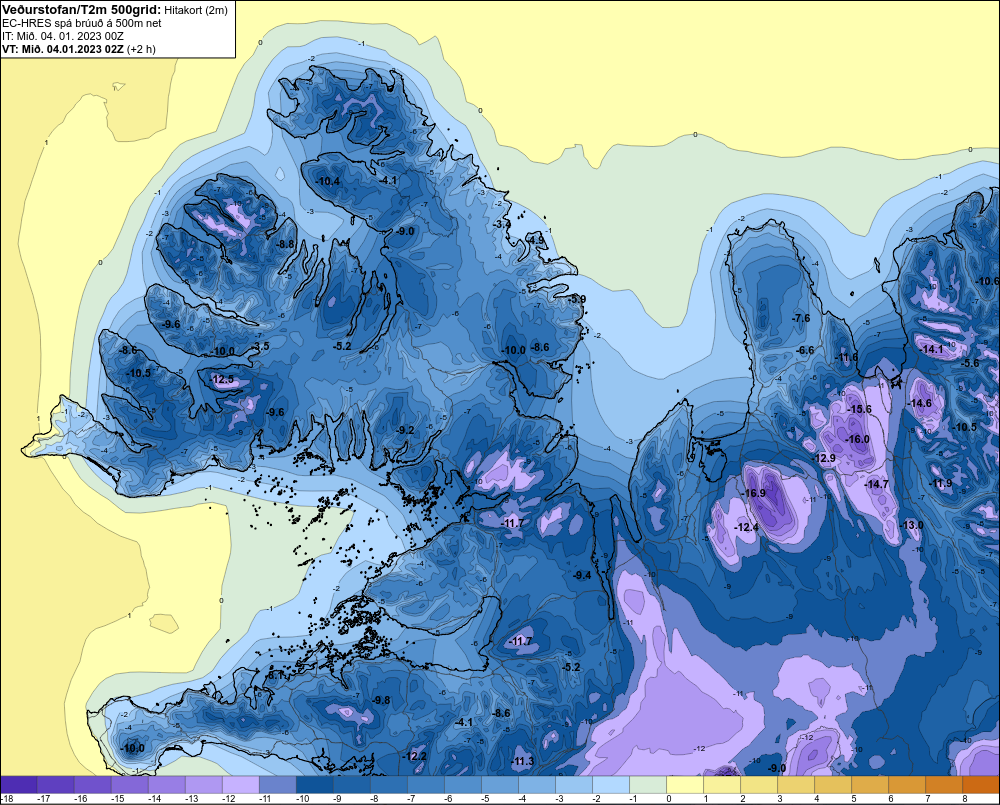
Task: Click the legend swatch labeled -10
Action: click(x=314, y=784)
